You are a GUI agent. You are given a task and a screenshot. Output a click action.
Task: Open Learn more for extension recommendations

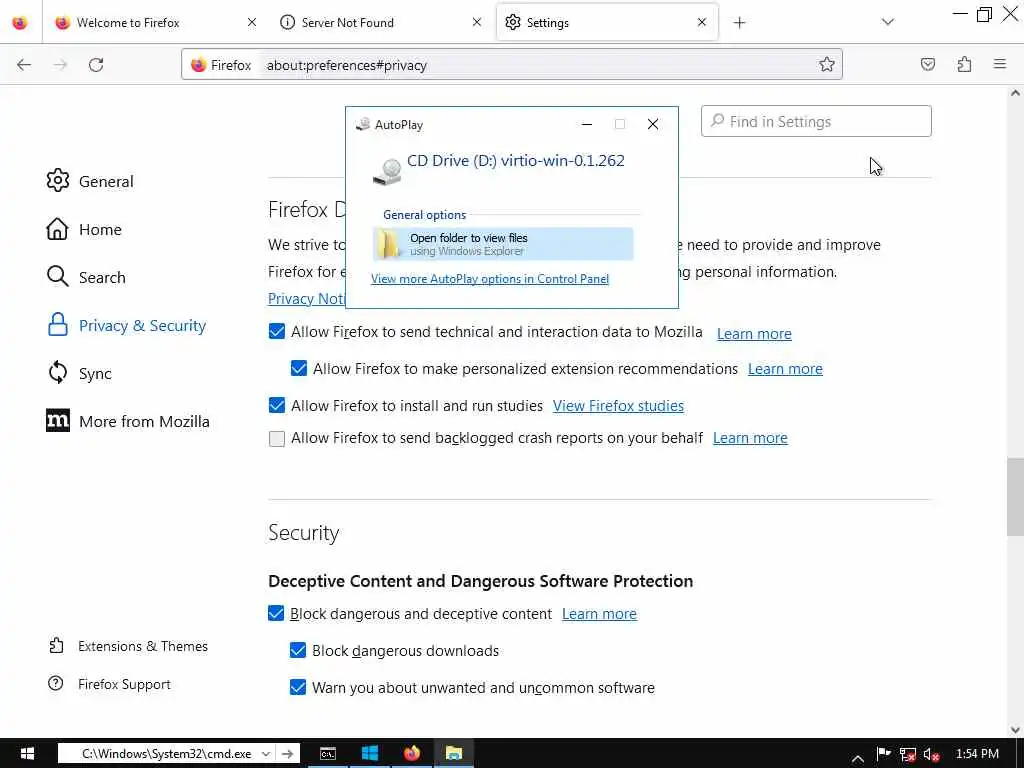click(785, 369)
